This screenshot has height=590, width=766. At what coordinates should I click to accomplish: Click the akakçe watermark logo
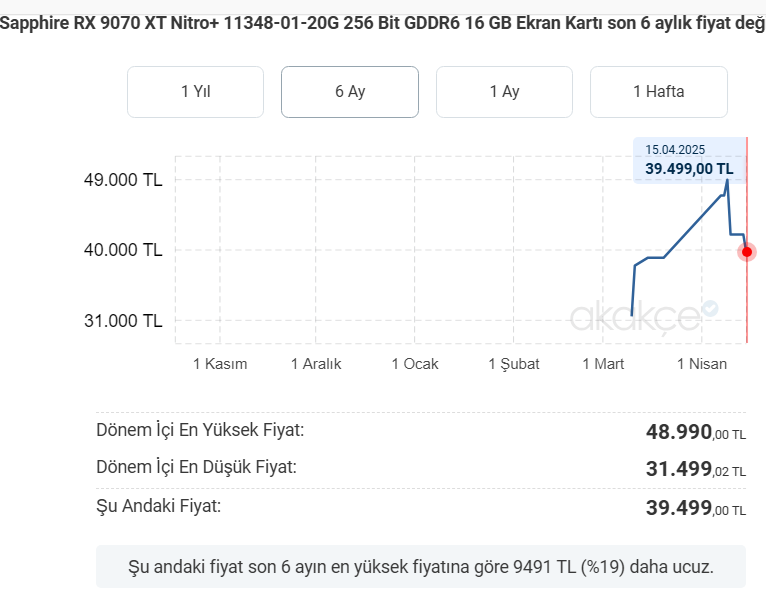(x=636, y=317)
